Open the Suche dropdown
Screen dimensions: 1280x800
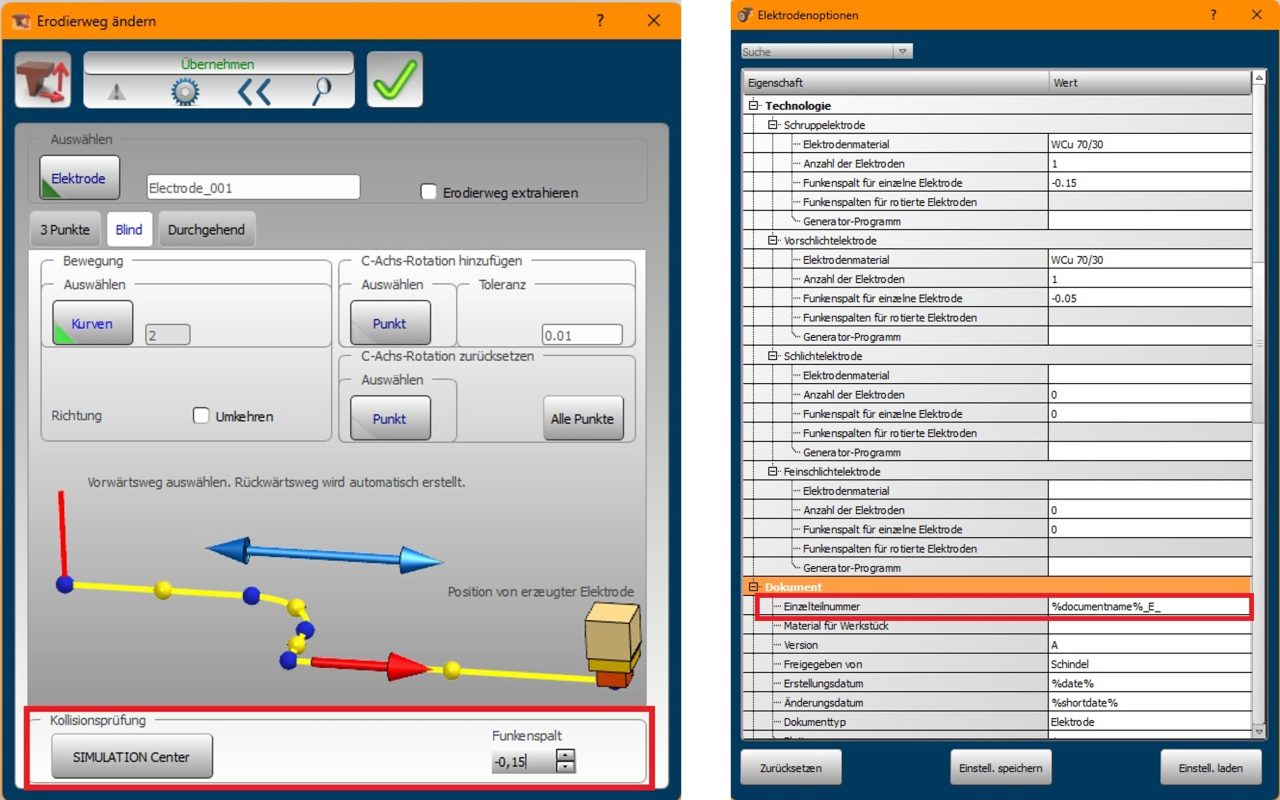902,51
